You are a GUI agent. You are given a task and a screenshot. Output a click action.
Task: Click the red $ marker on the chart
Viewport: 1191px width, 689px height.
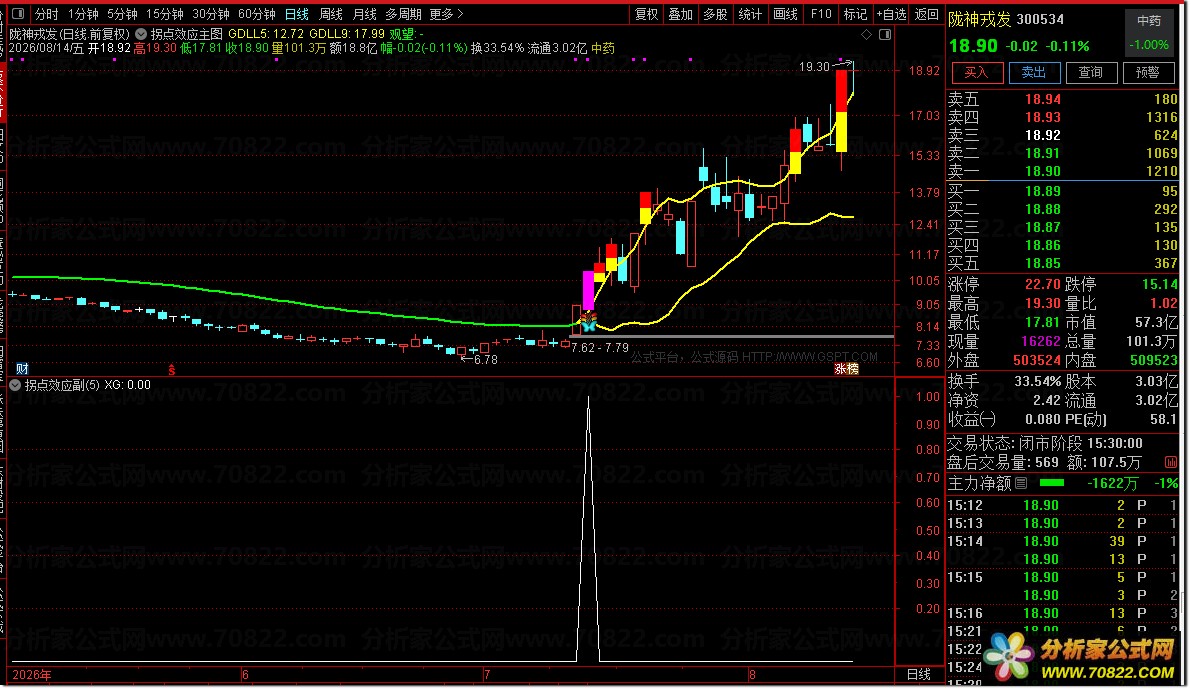pos(172,370)
